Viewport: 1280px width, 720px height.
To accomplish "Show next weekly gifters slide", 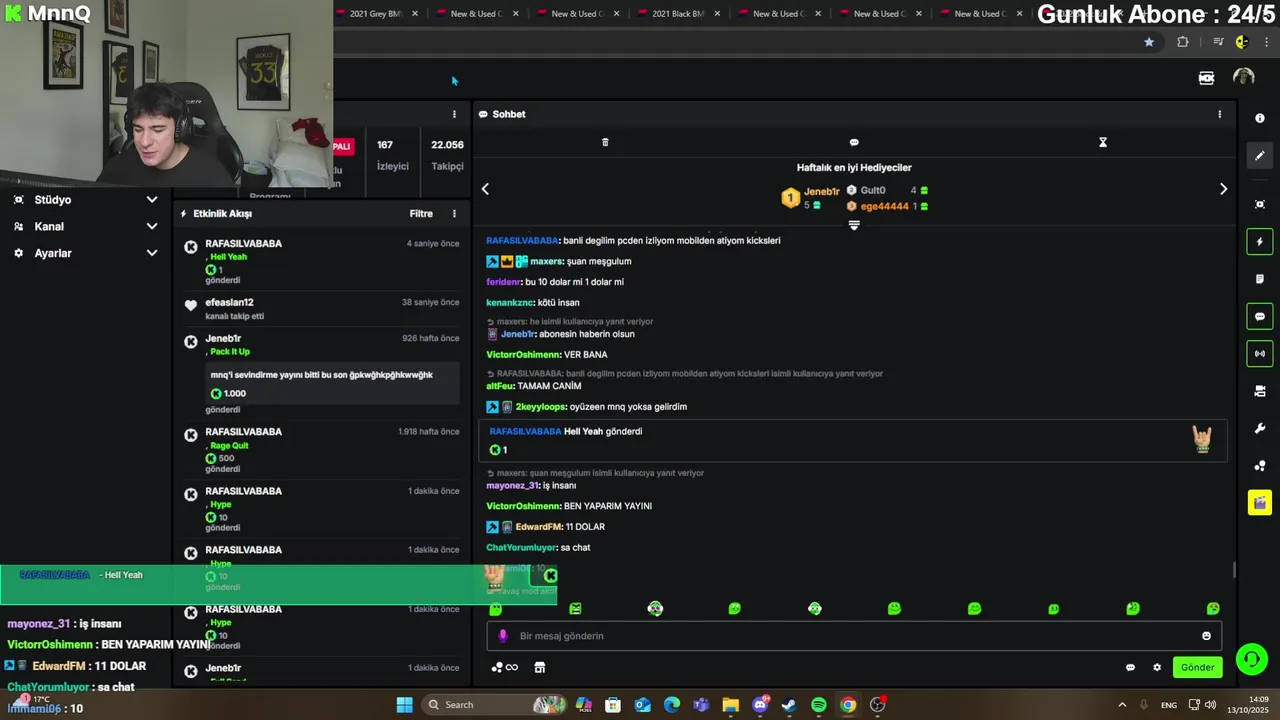I will tap(1223, 189).
